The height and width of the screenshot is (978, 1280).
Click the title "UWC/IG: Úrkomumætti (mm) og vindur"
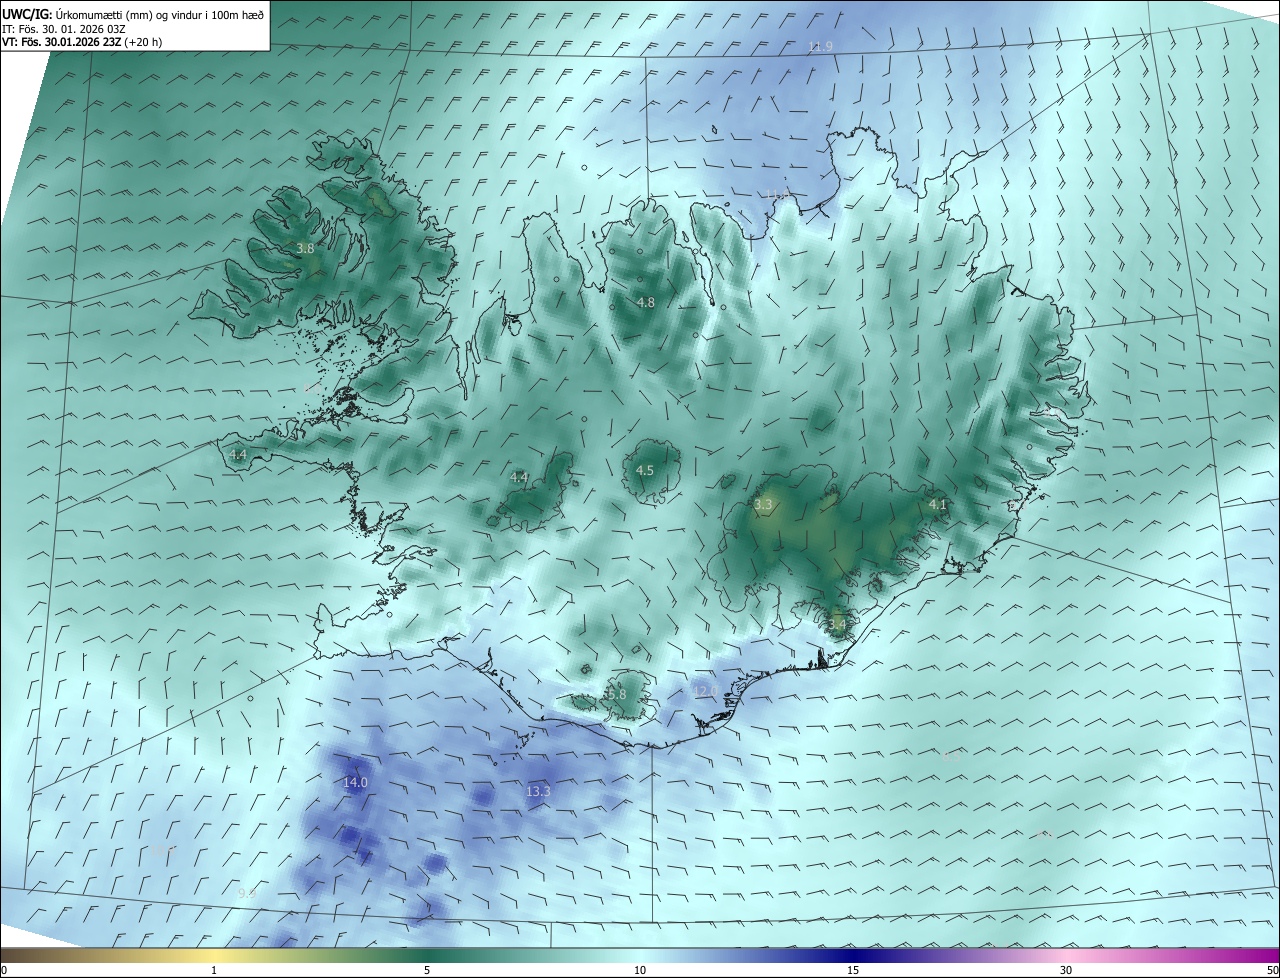click(x=133, y=13)
